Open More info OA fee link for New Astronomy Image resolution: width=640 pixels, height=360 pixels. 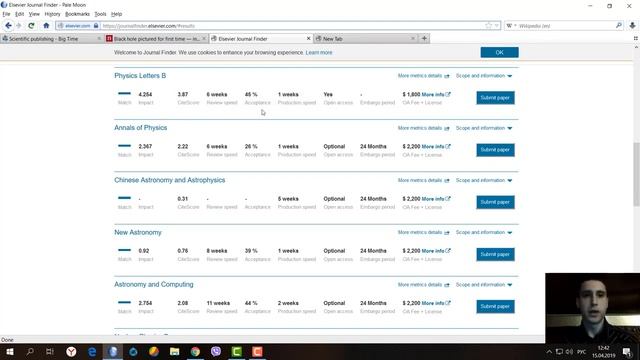[x=436, y=251]
